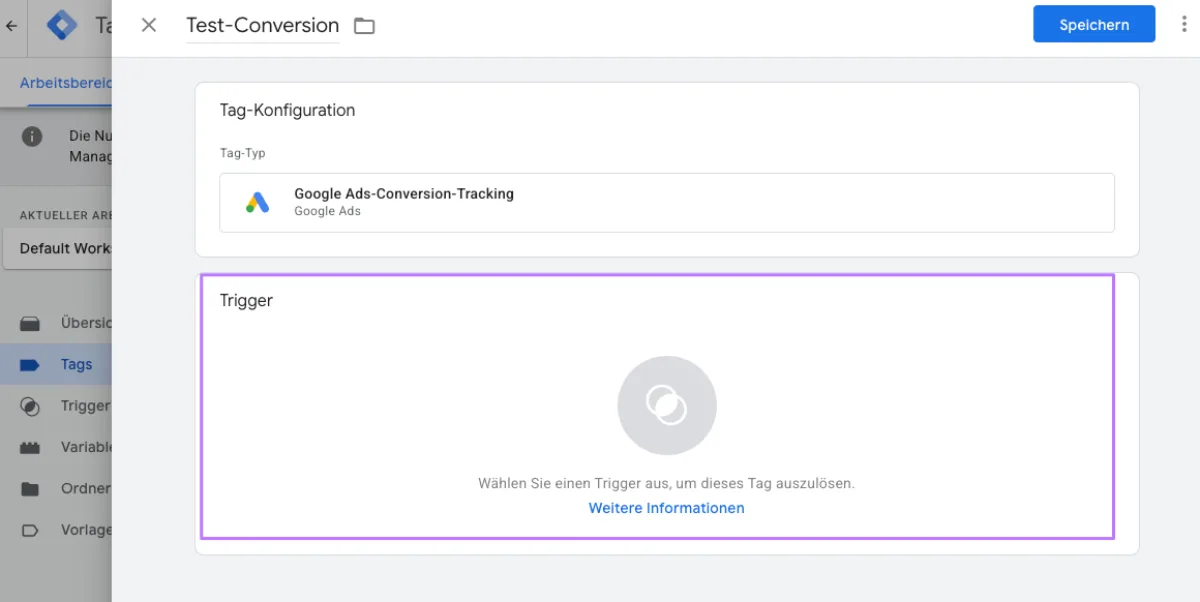Click the back arrow in the top bar

(12, 24)
